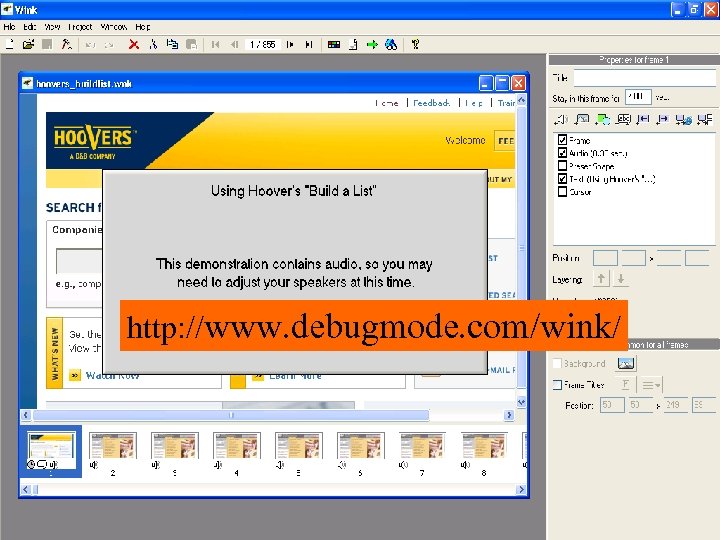Move layer up with the up arrow
The height and width of the screenshot is (540, 720).
601,278
